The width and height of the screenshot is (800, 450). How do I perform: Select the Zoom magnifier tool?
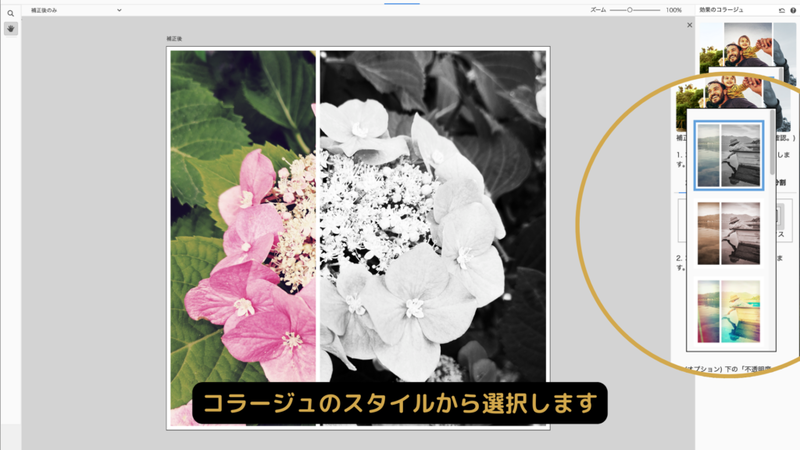point(10,14)
